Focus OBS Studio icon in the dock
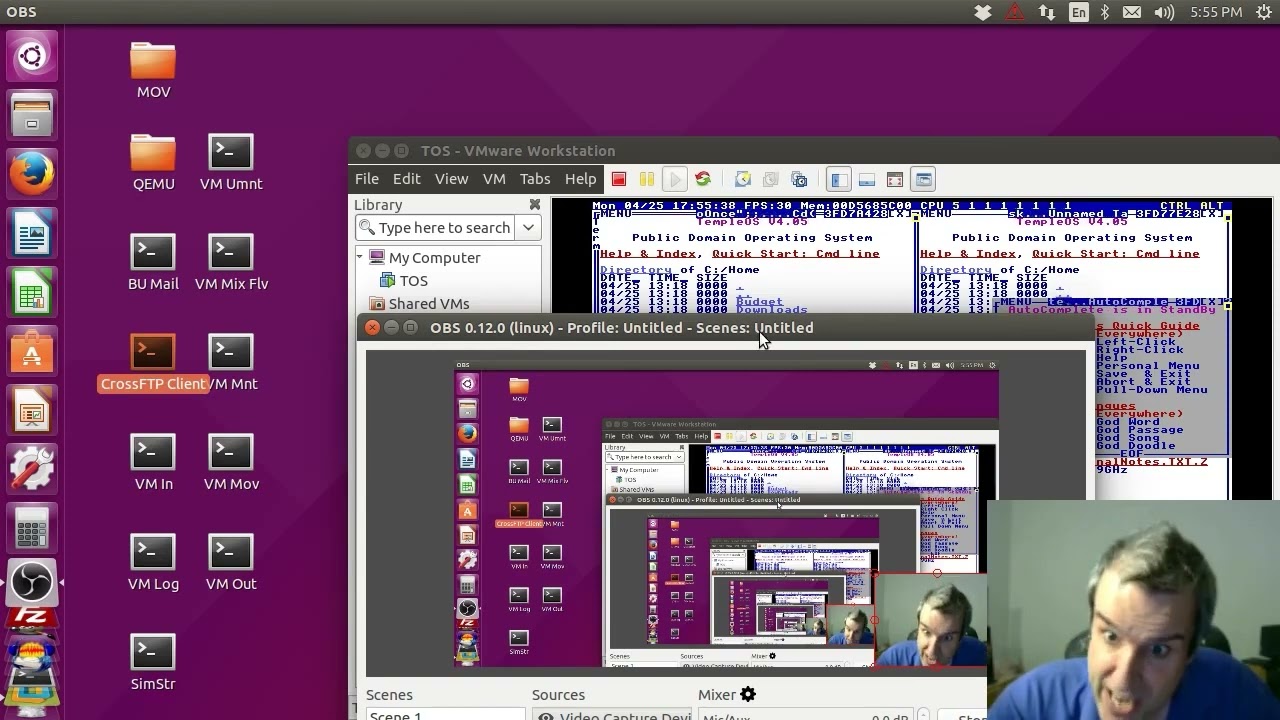Viewport: 1280px width, 720px height. point(32,583)
